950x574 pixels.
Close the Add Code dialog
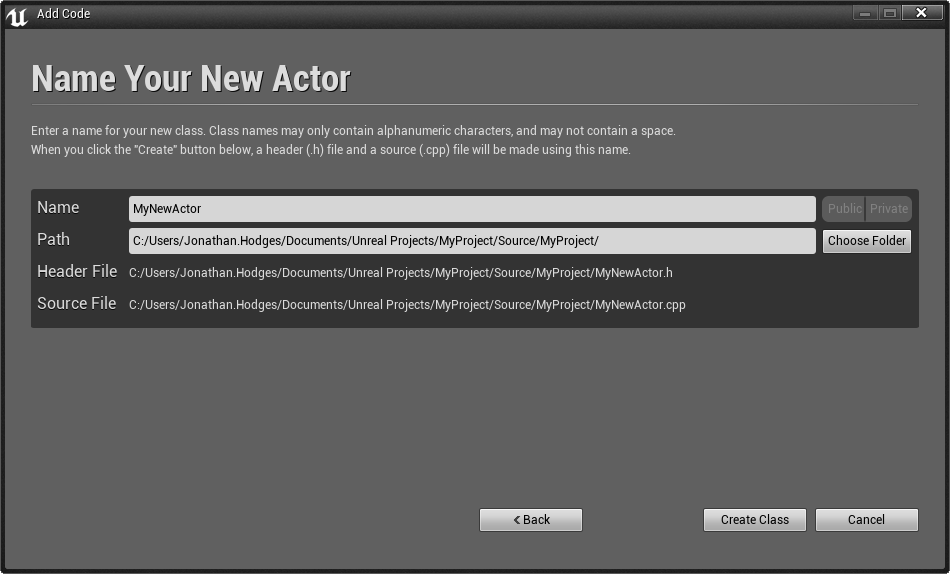coord(922,13)
